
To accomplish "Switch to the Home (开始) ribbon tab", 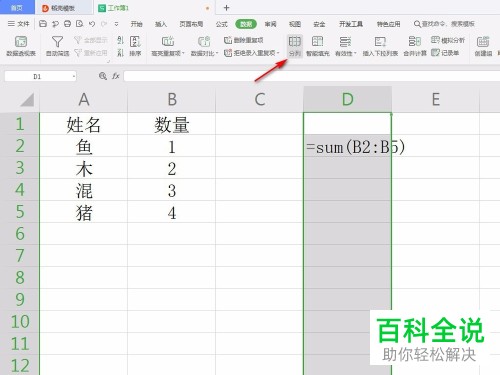I will tap(137, 24).
